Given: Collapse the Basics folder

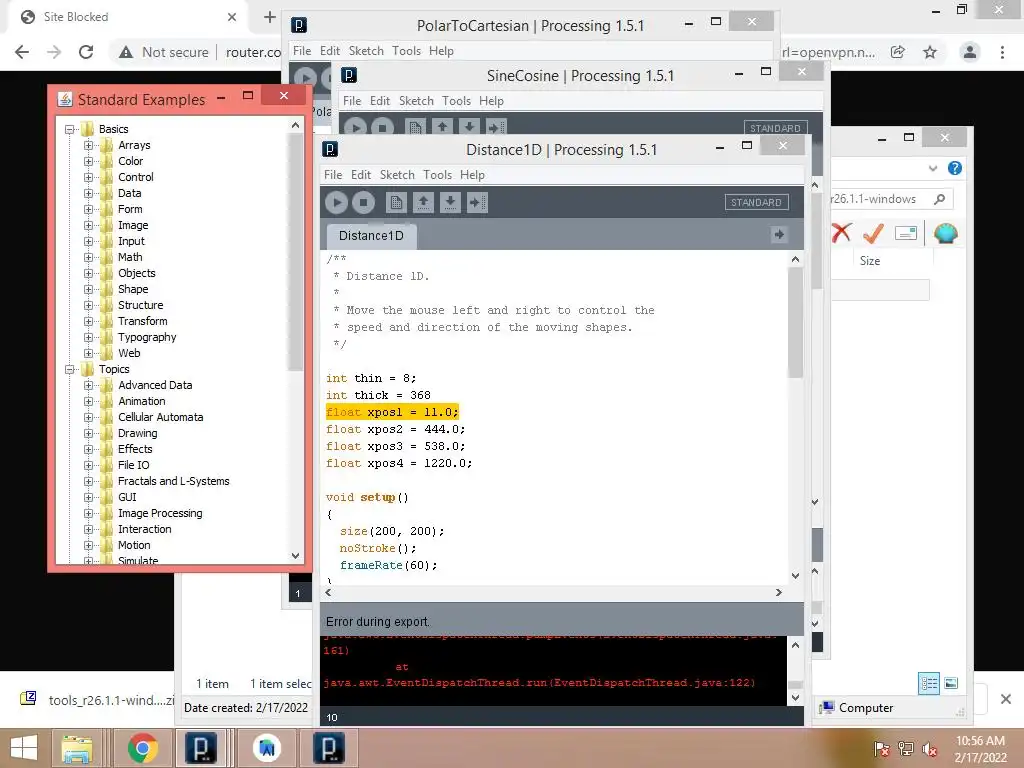Looking at the screenshot, I should [69, 129].
